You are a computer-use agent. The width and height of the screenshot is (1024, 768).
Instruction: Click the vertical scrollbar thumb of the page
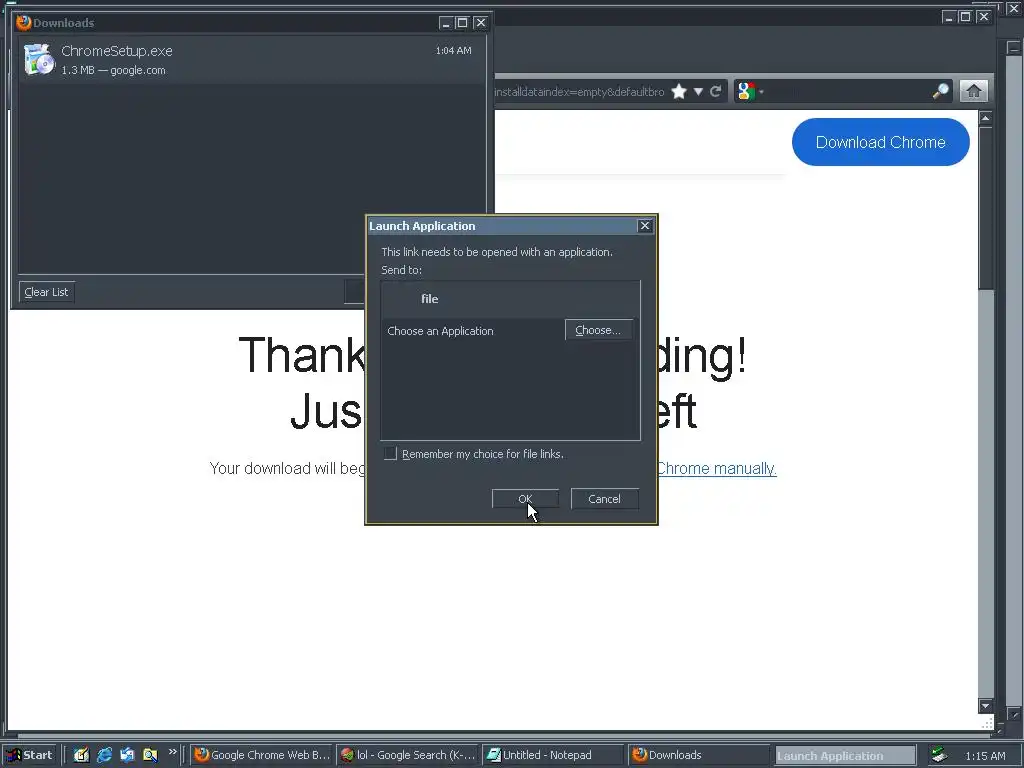click(985, 208)
